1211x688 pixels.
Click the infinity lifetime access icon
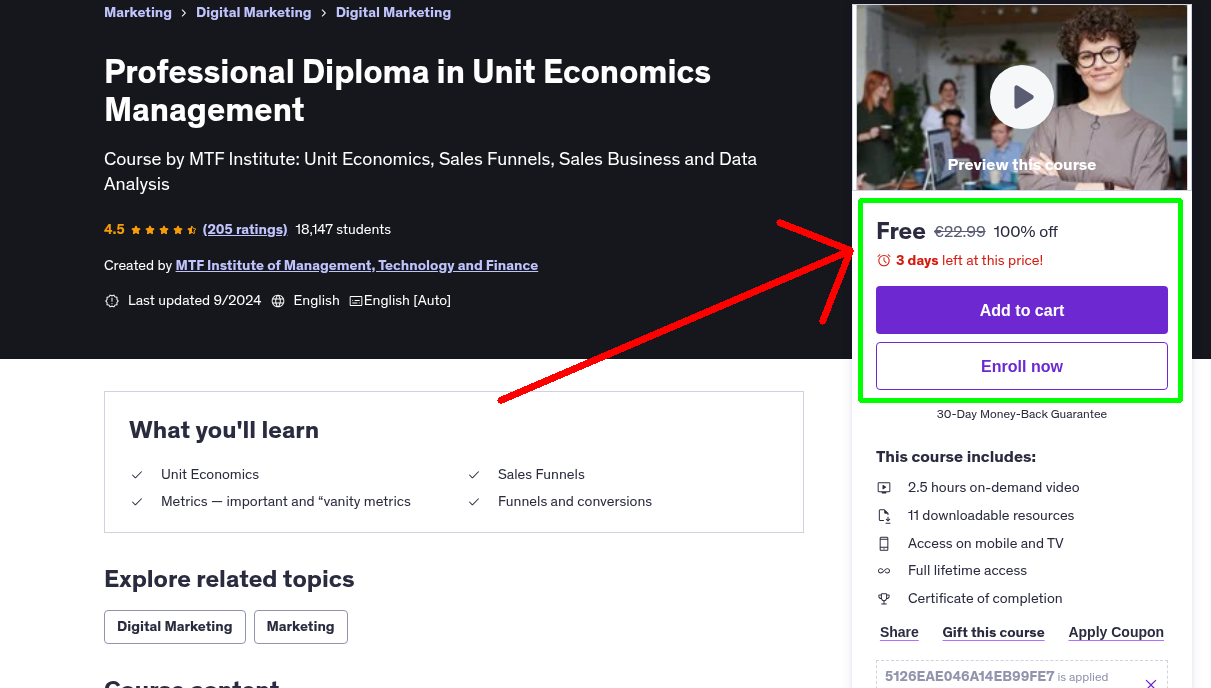[x=884, y=571]
